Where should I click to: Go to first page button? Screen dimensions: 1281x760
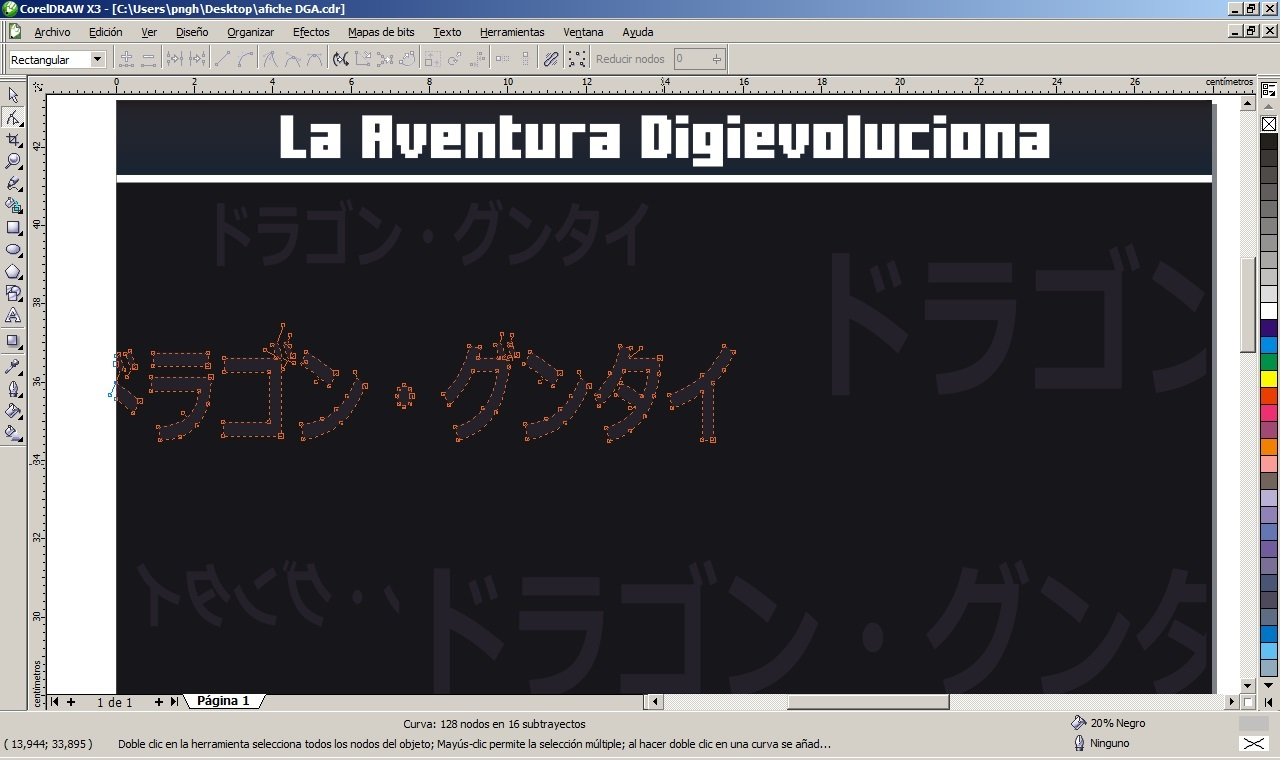coord(54,702)
